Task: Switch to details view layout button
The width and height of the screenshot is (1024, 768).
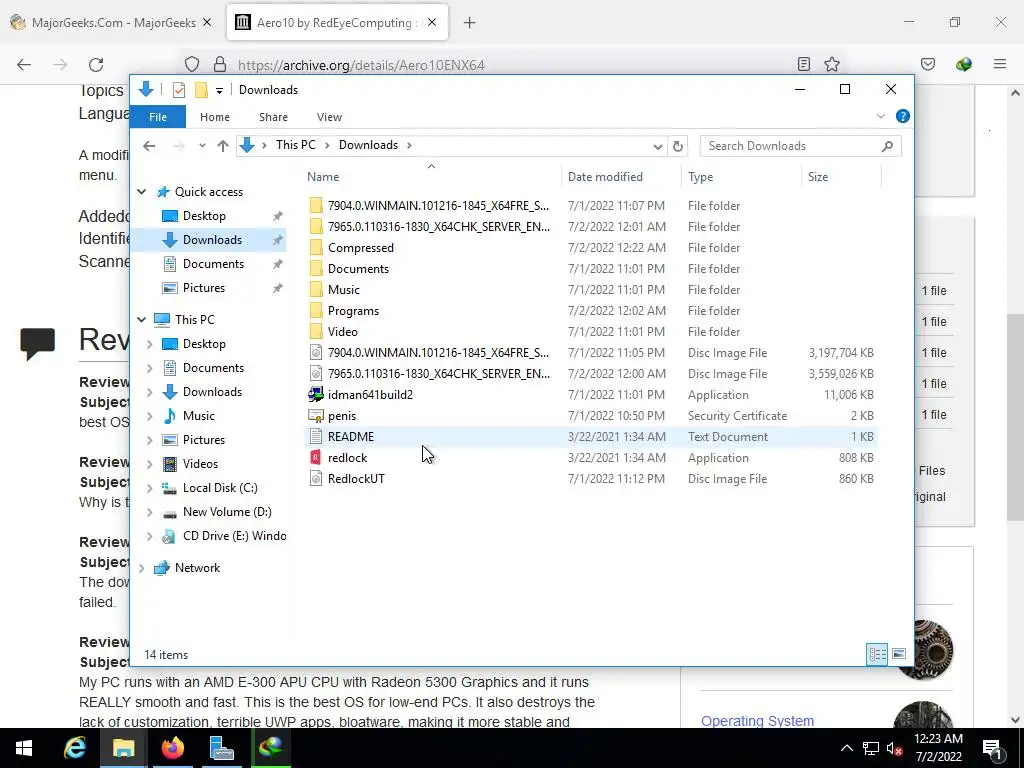Action: (x=877, y=654)
